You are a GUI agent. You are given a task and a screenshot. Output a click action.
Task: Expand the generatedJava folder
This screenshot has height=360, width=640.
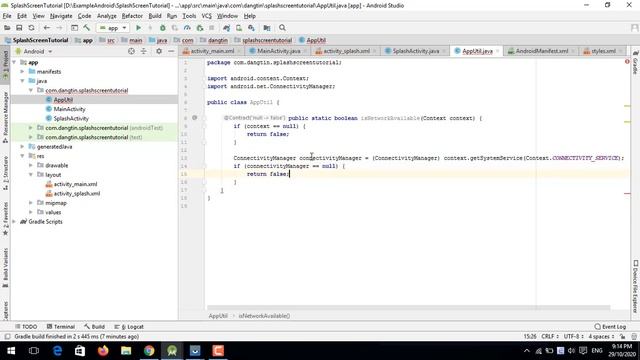pos(22,147)
